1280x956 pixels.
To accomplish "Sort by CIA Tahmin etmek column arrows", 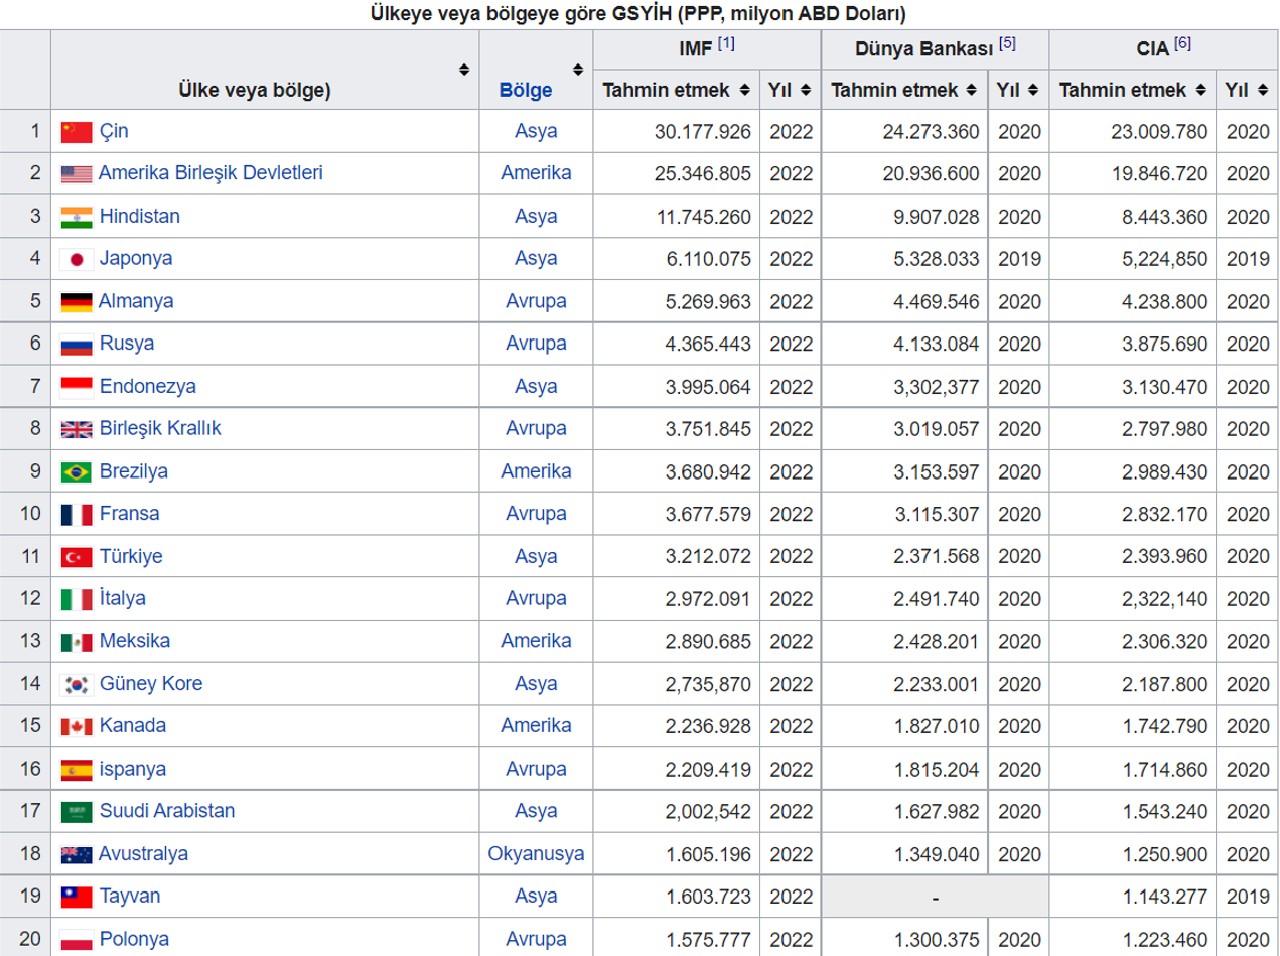I will [1200, 90].
